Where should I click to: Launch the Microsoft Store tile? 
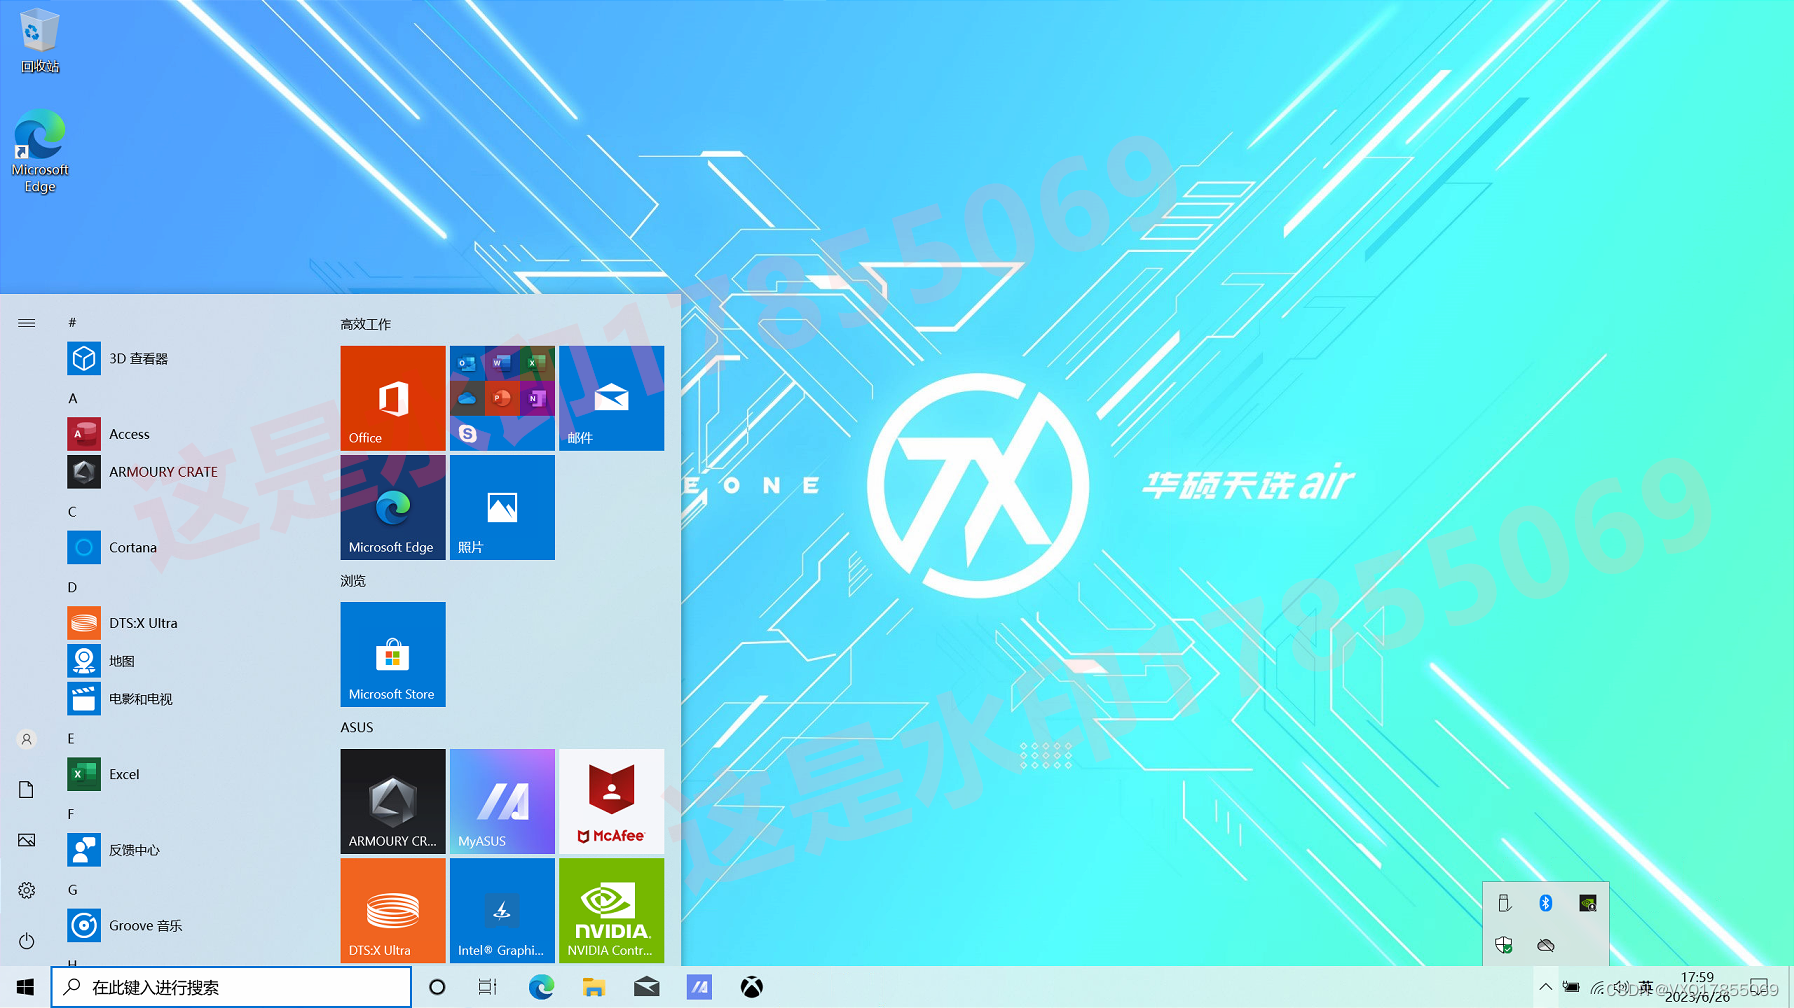point(393,654)
